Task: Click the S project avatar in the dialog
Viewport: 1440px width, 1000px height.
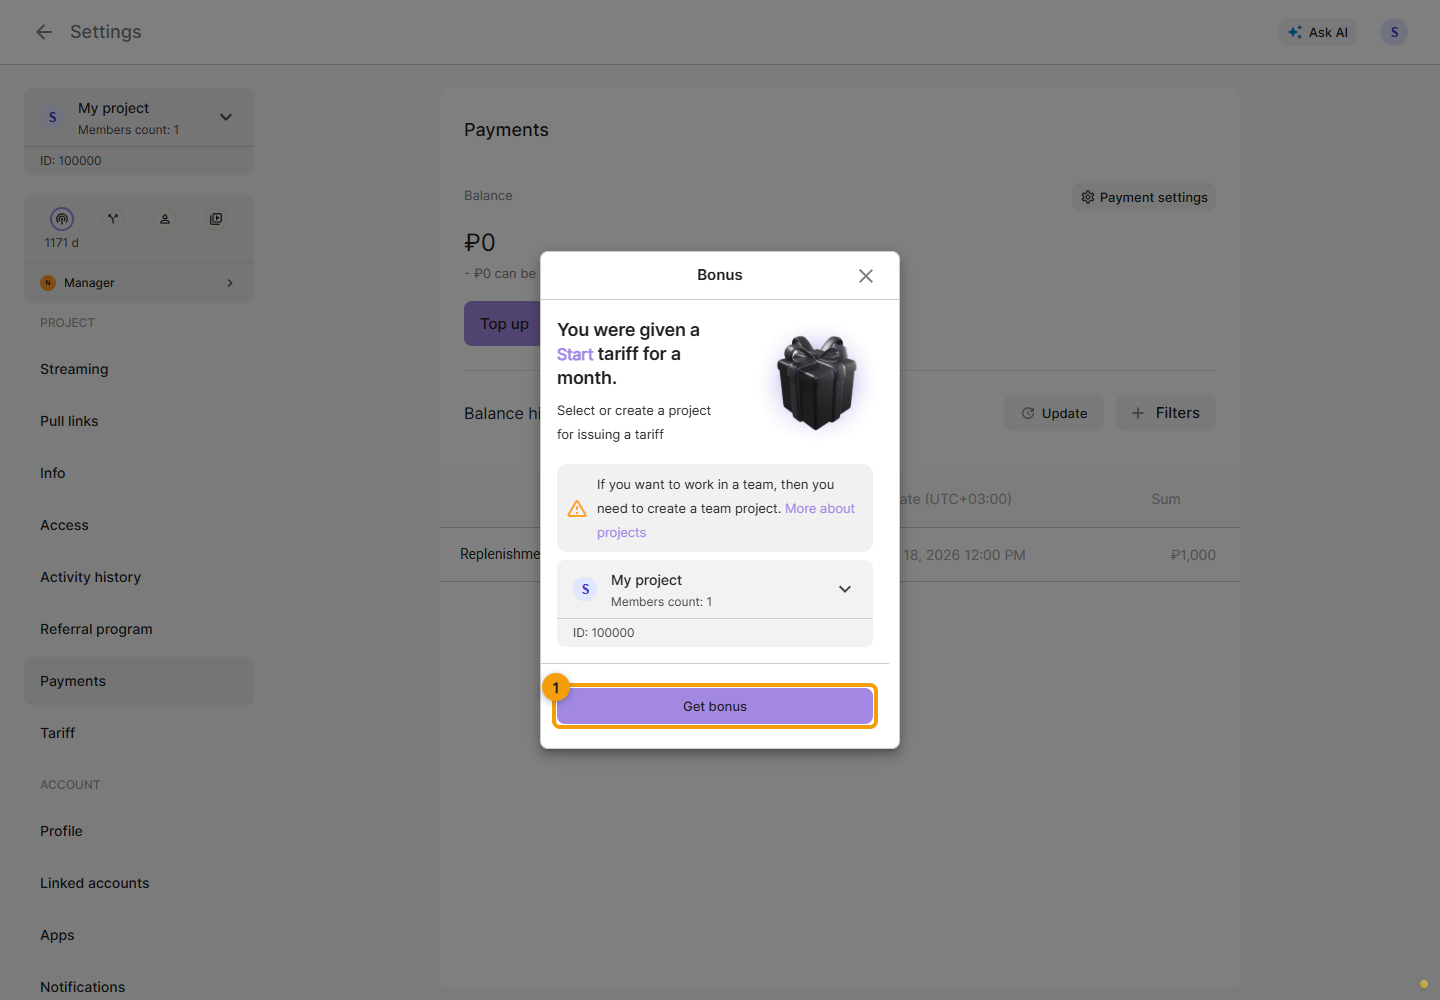Action: coord(585,589)
